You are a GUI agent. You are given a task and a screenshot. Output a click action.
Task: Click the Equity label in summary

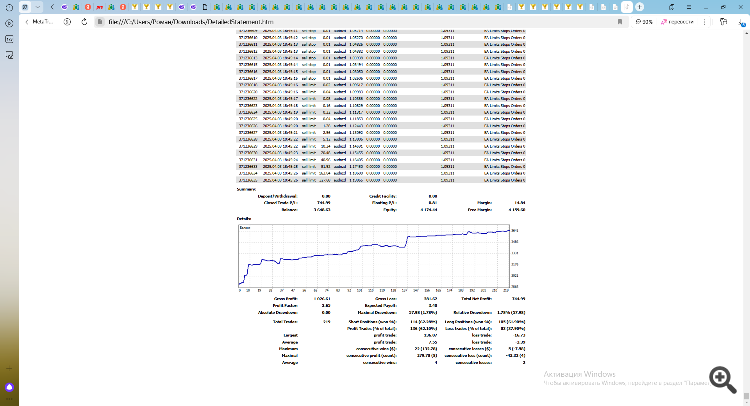pos(390,209)
